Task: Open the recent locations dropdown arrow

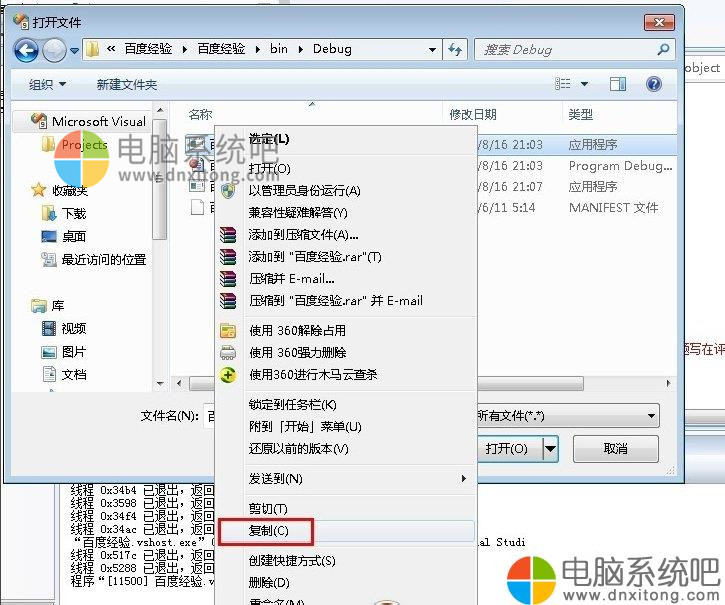Action: [x=74, y=50]
